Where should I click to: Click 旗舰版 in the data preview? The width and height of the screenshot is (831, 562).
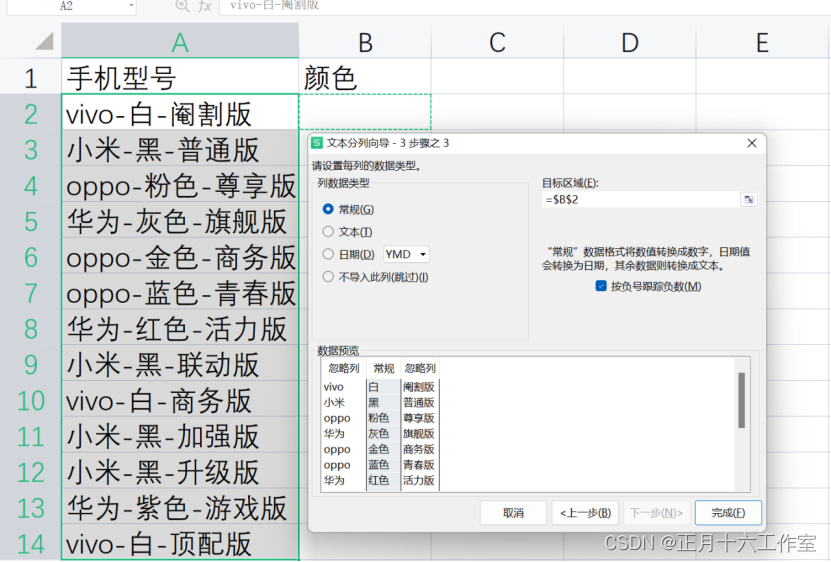[x=419, y=434]
